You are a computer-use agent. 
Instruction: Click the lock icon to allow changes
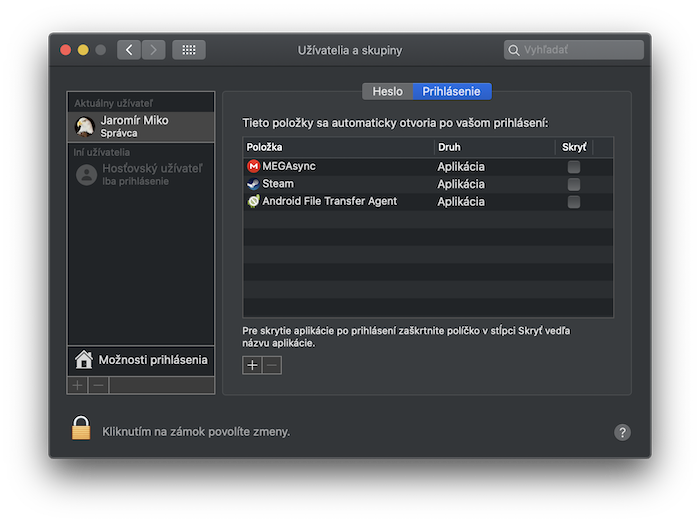81,429
